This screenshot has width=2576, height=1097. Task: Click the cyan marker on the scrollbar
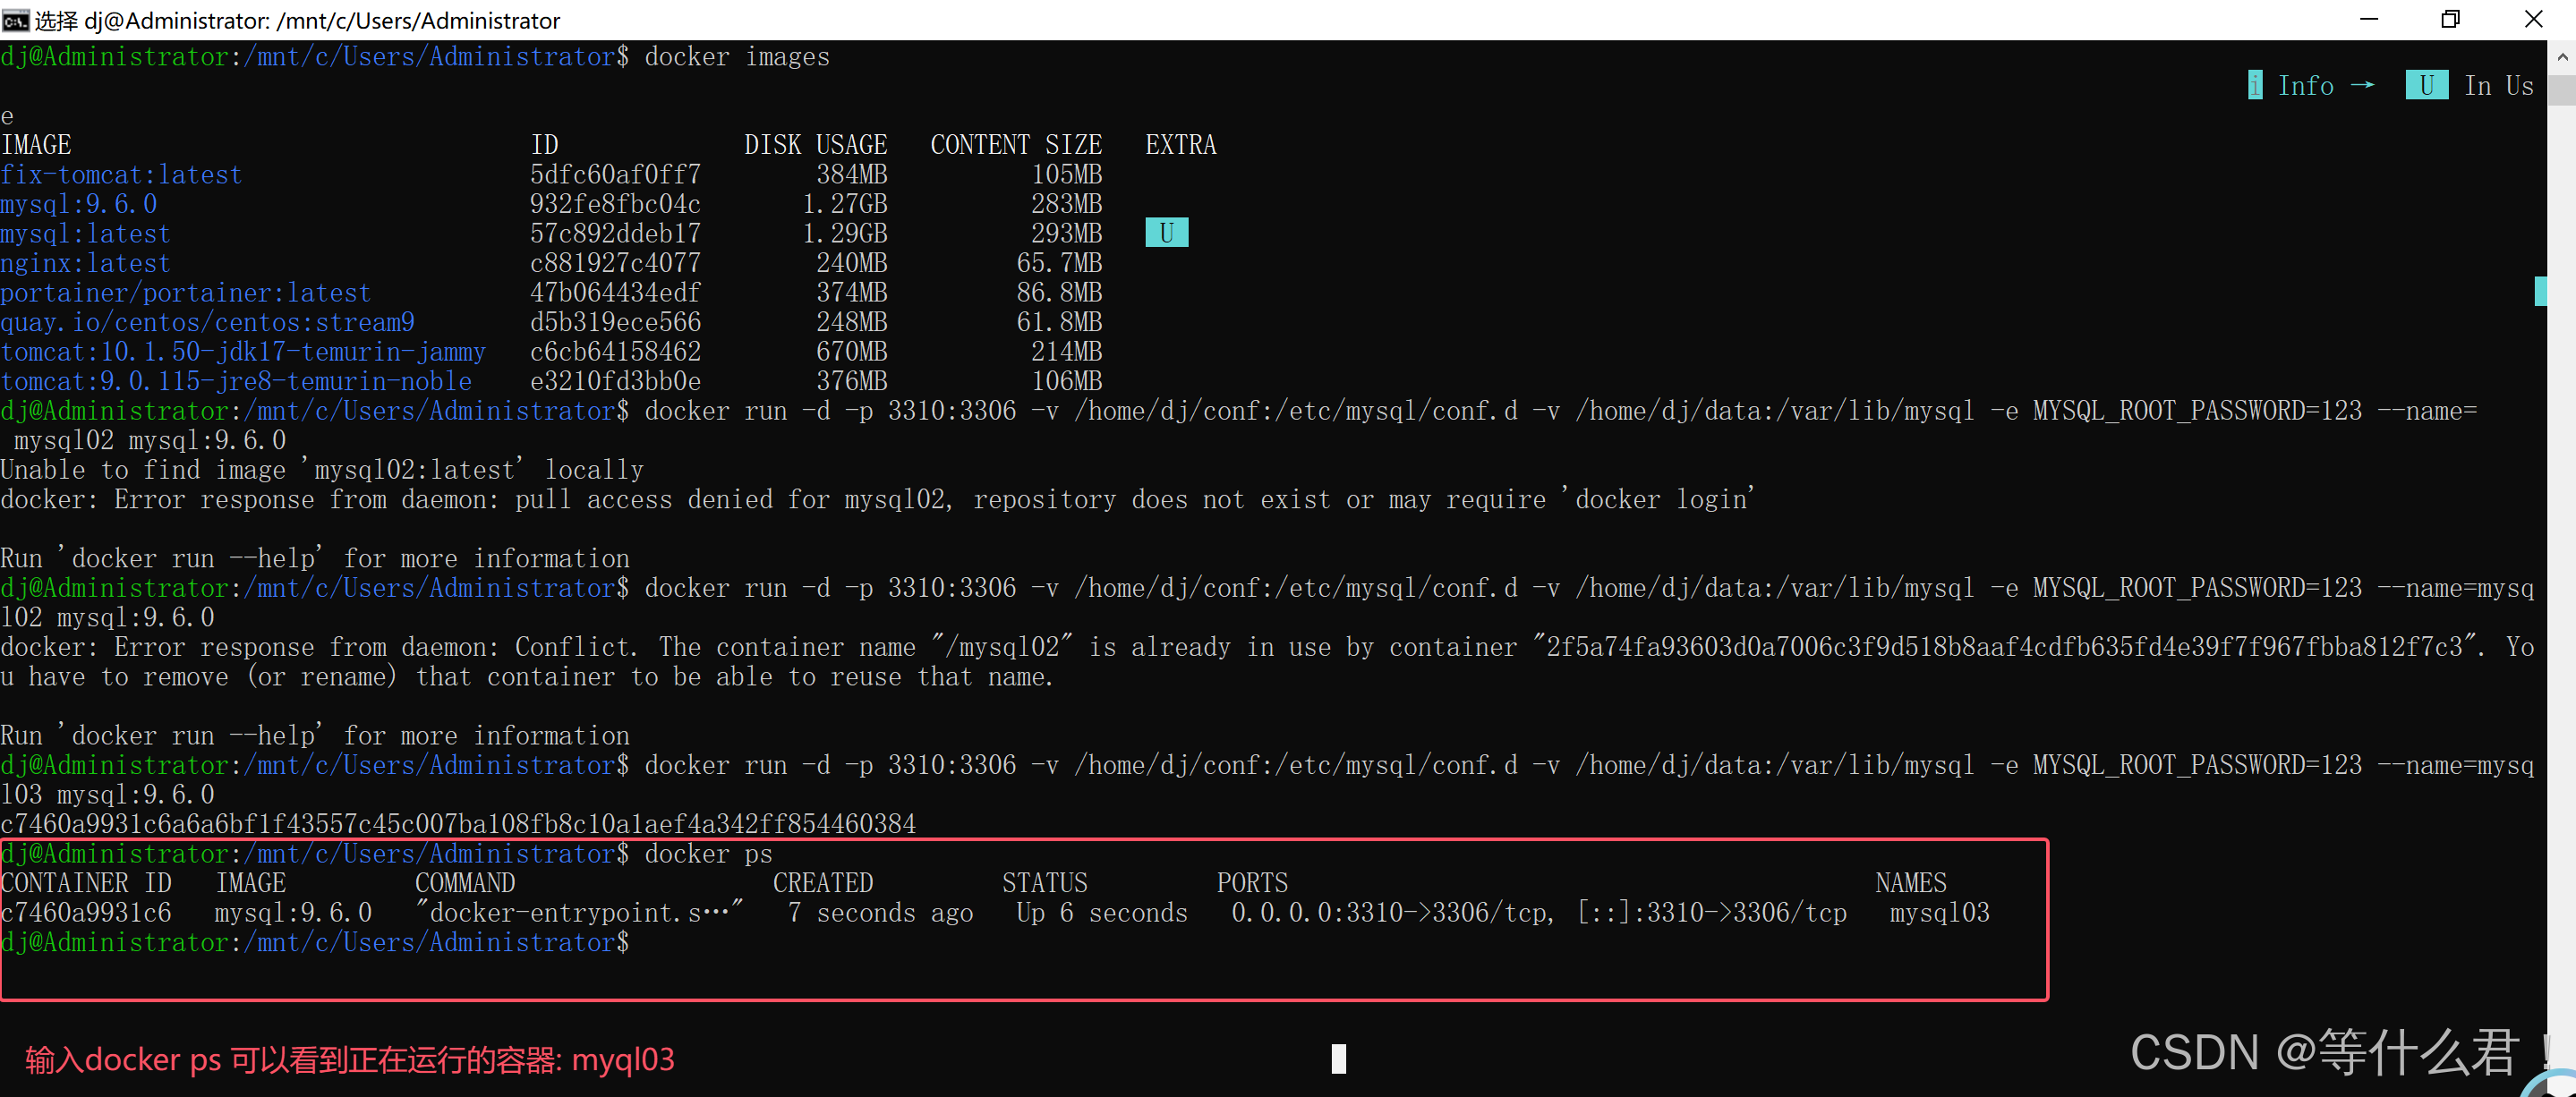pos(2540,291)
